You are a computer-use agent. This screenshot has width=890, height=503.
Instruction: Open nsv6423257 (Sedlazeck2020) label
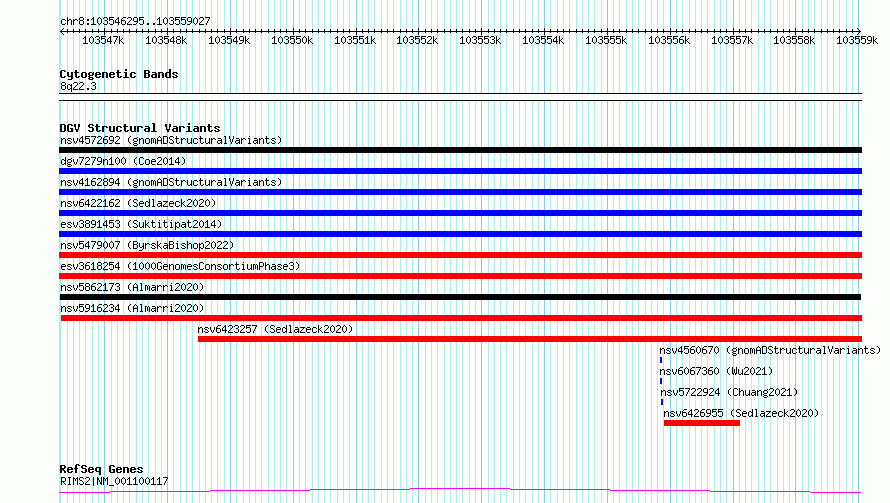(x=275, y=329)
